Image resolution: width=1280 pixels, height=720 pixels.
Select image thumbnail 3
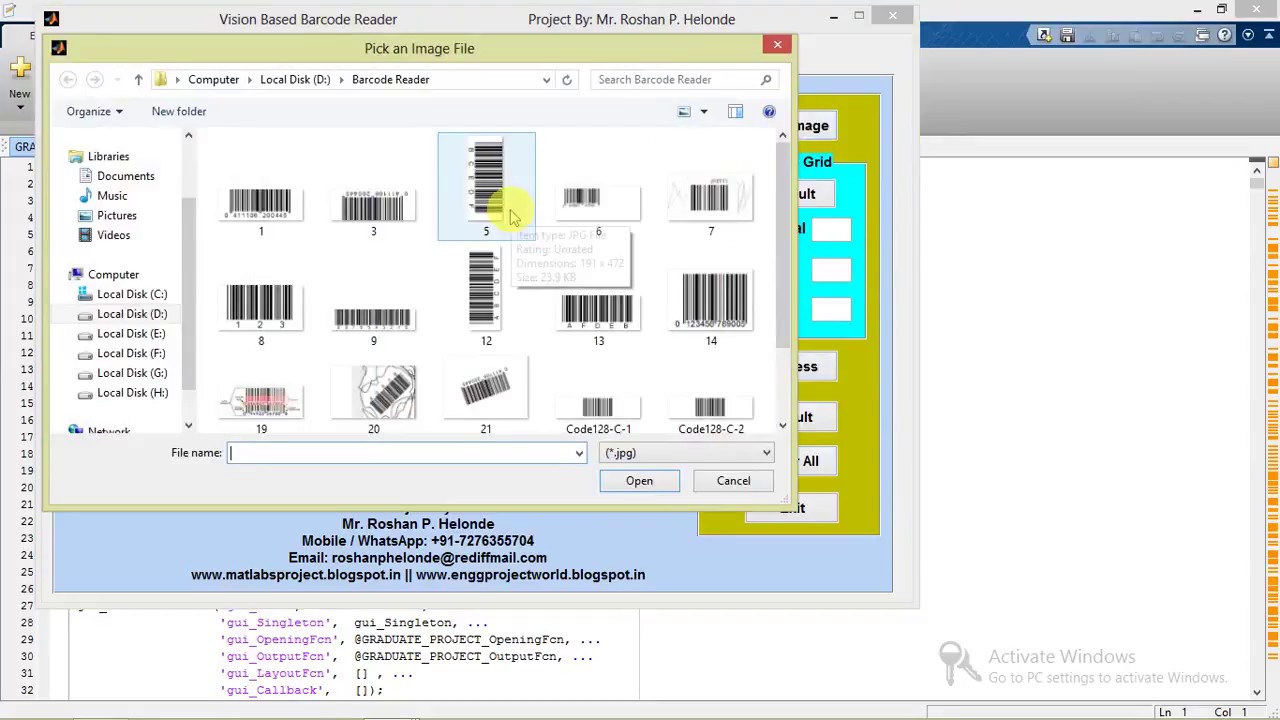(x=373, y=205)
